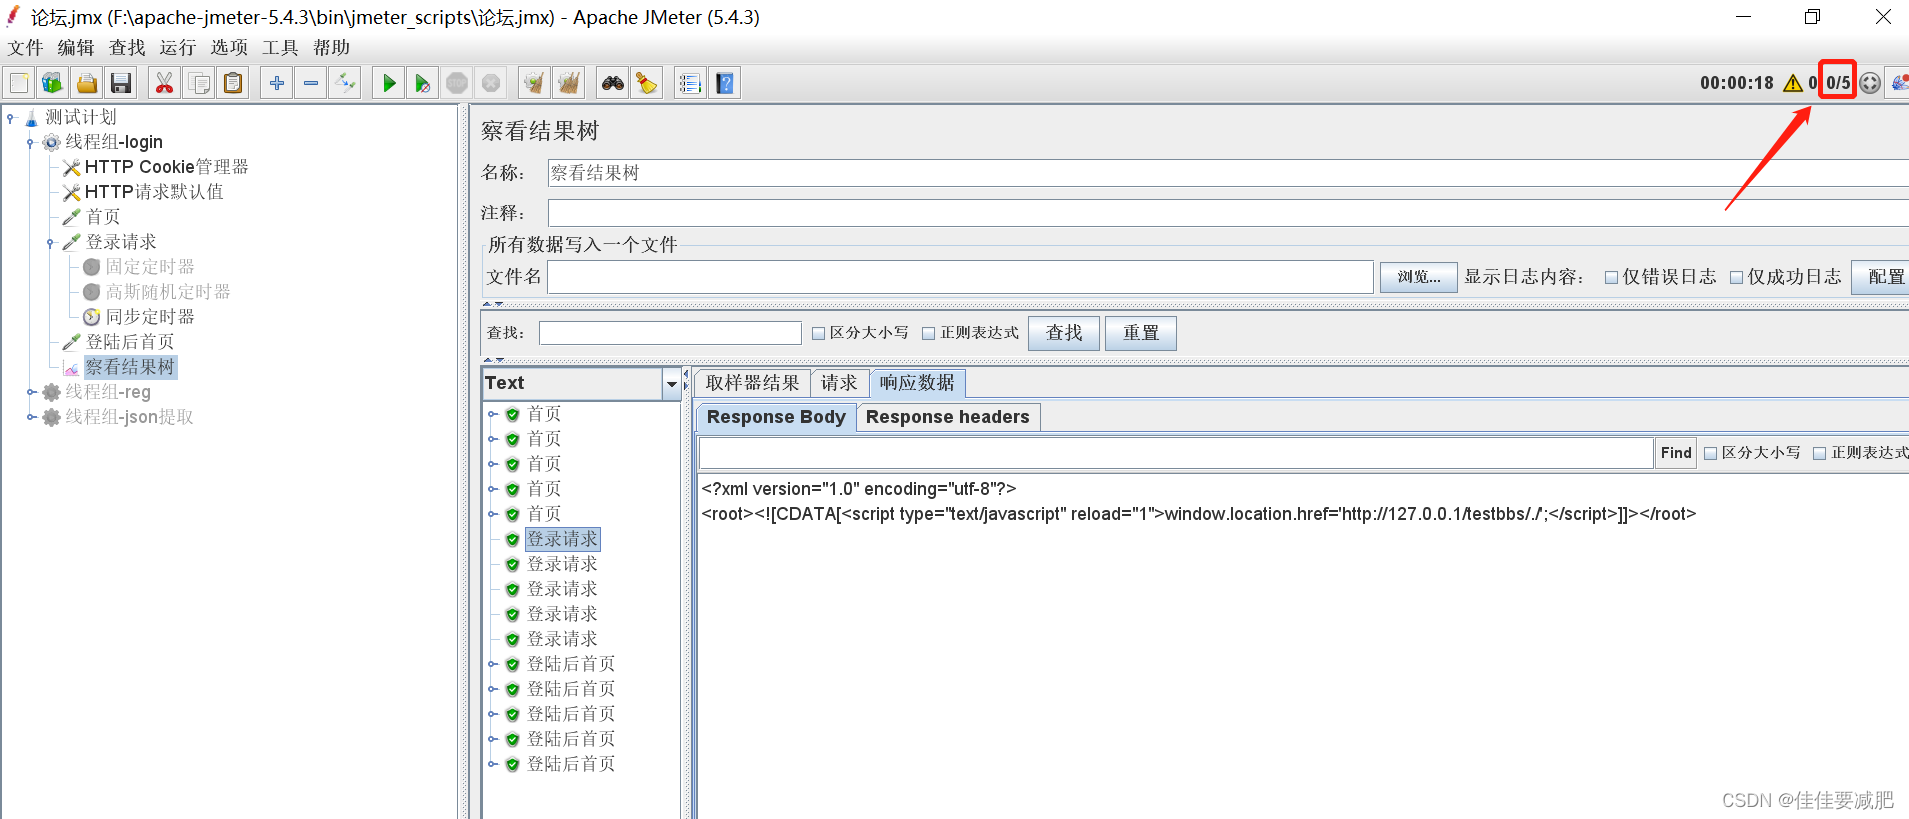The width and height of the screenshot is (1909, 819).
Task: Expand the first 登陆后首页 result entry
Action: point(493,664)
